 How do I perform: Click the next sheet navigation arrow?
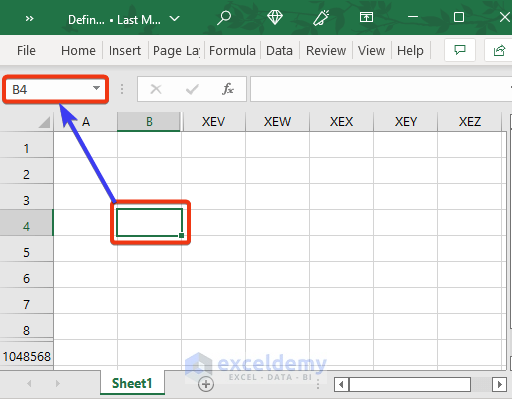pyautogui.click(x=58, y=383)
